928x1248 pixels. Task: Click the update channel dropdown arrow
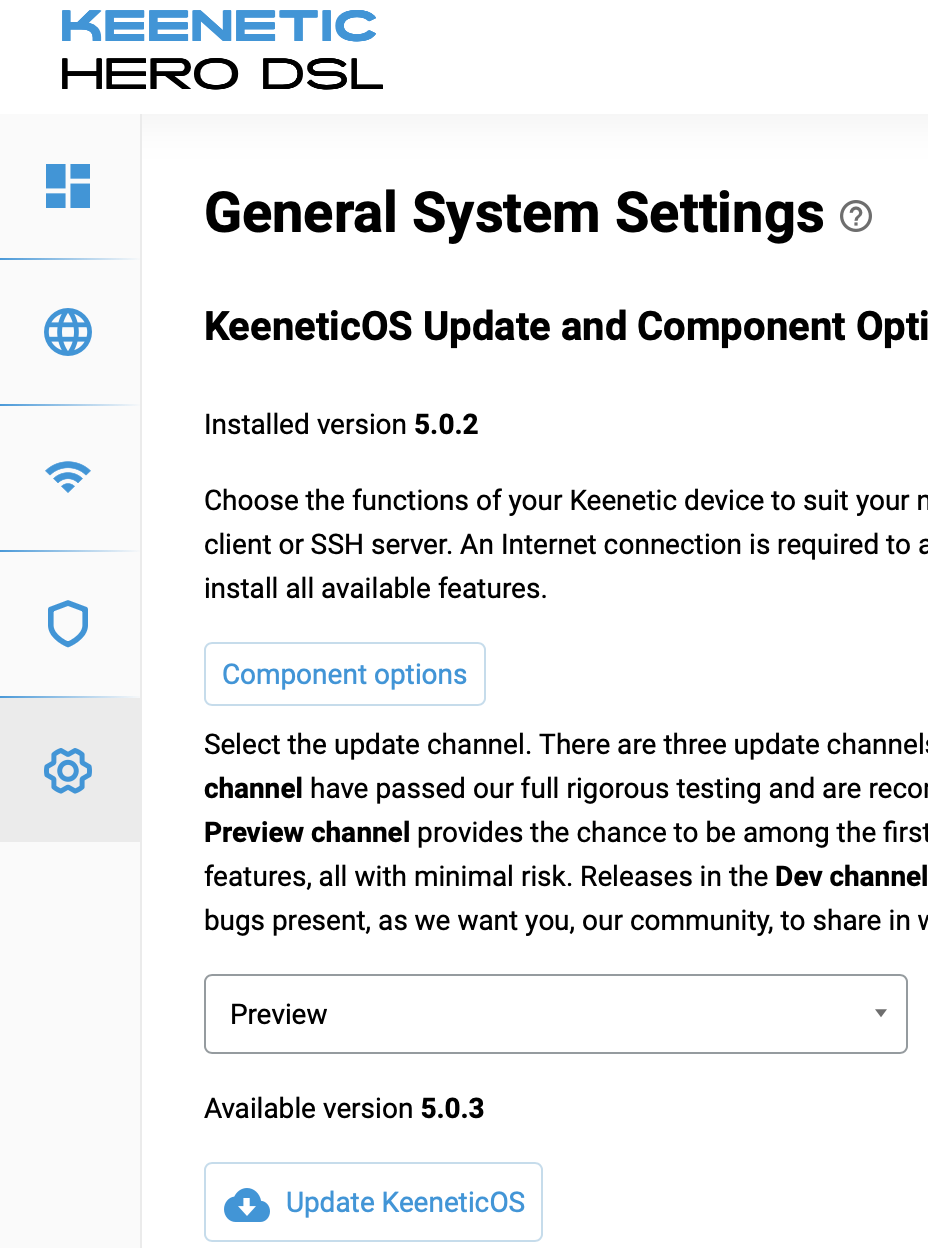tap(881, 1014)
